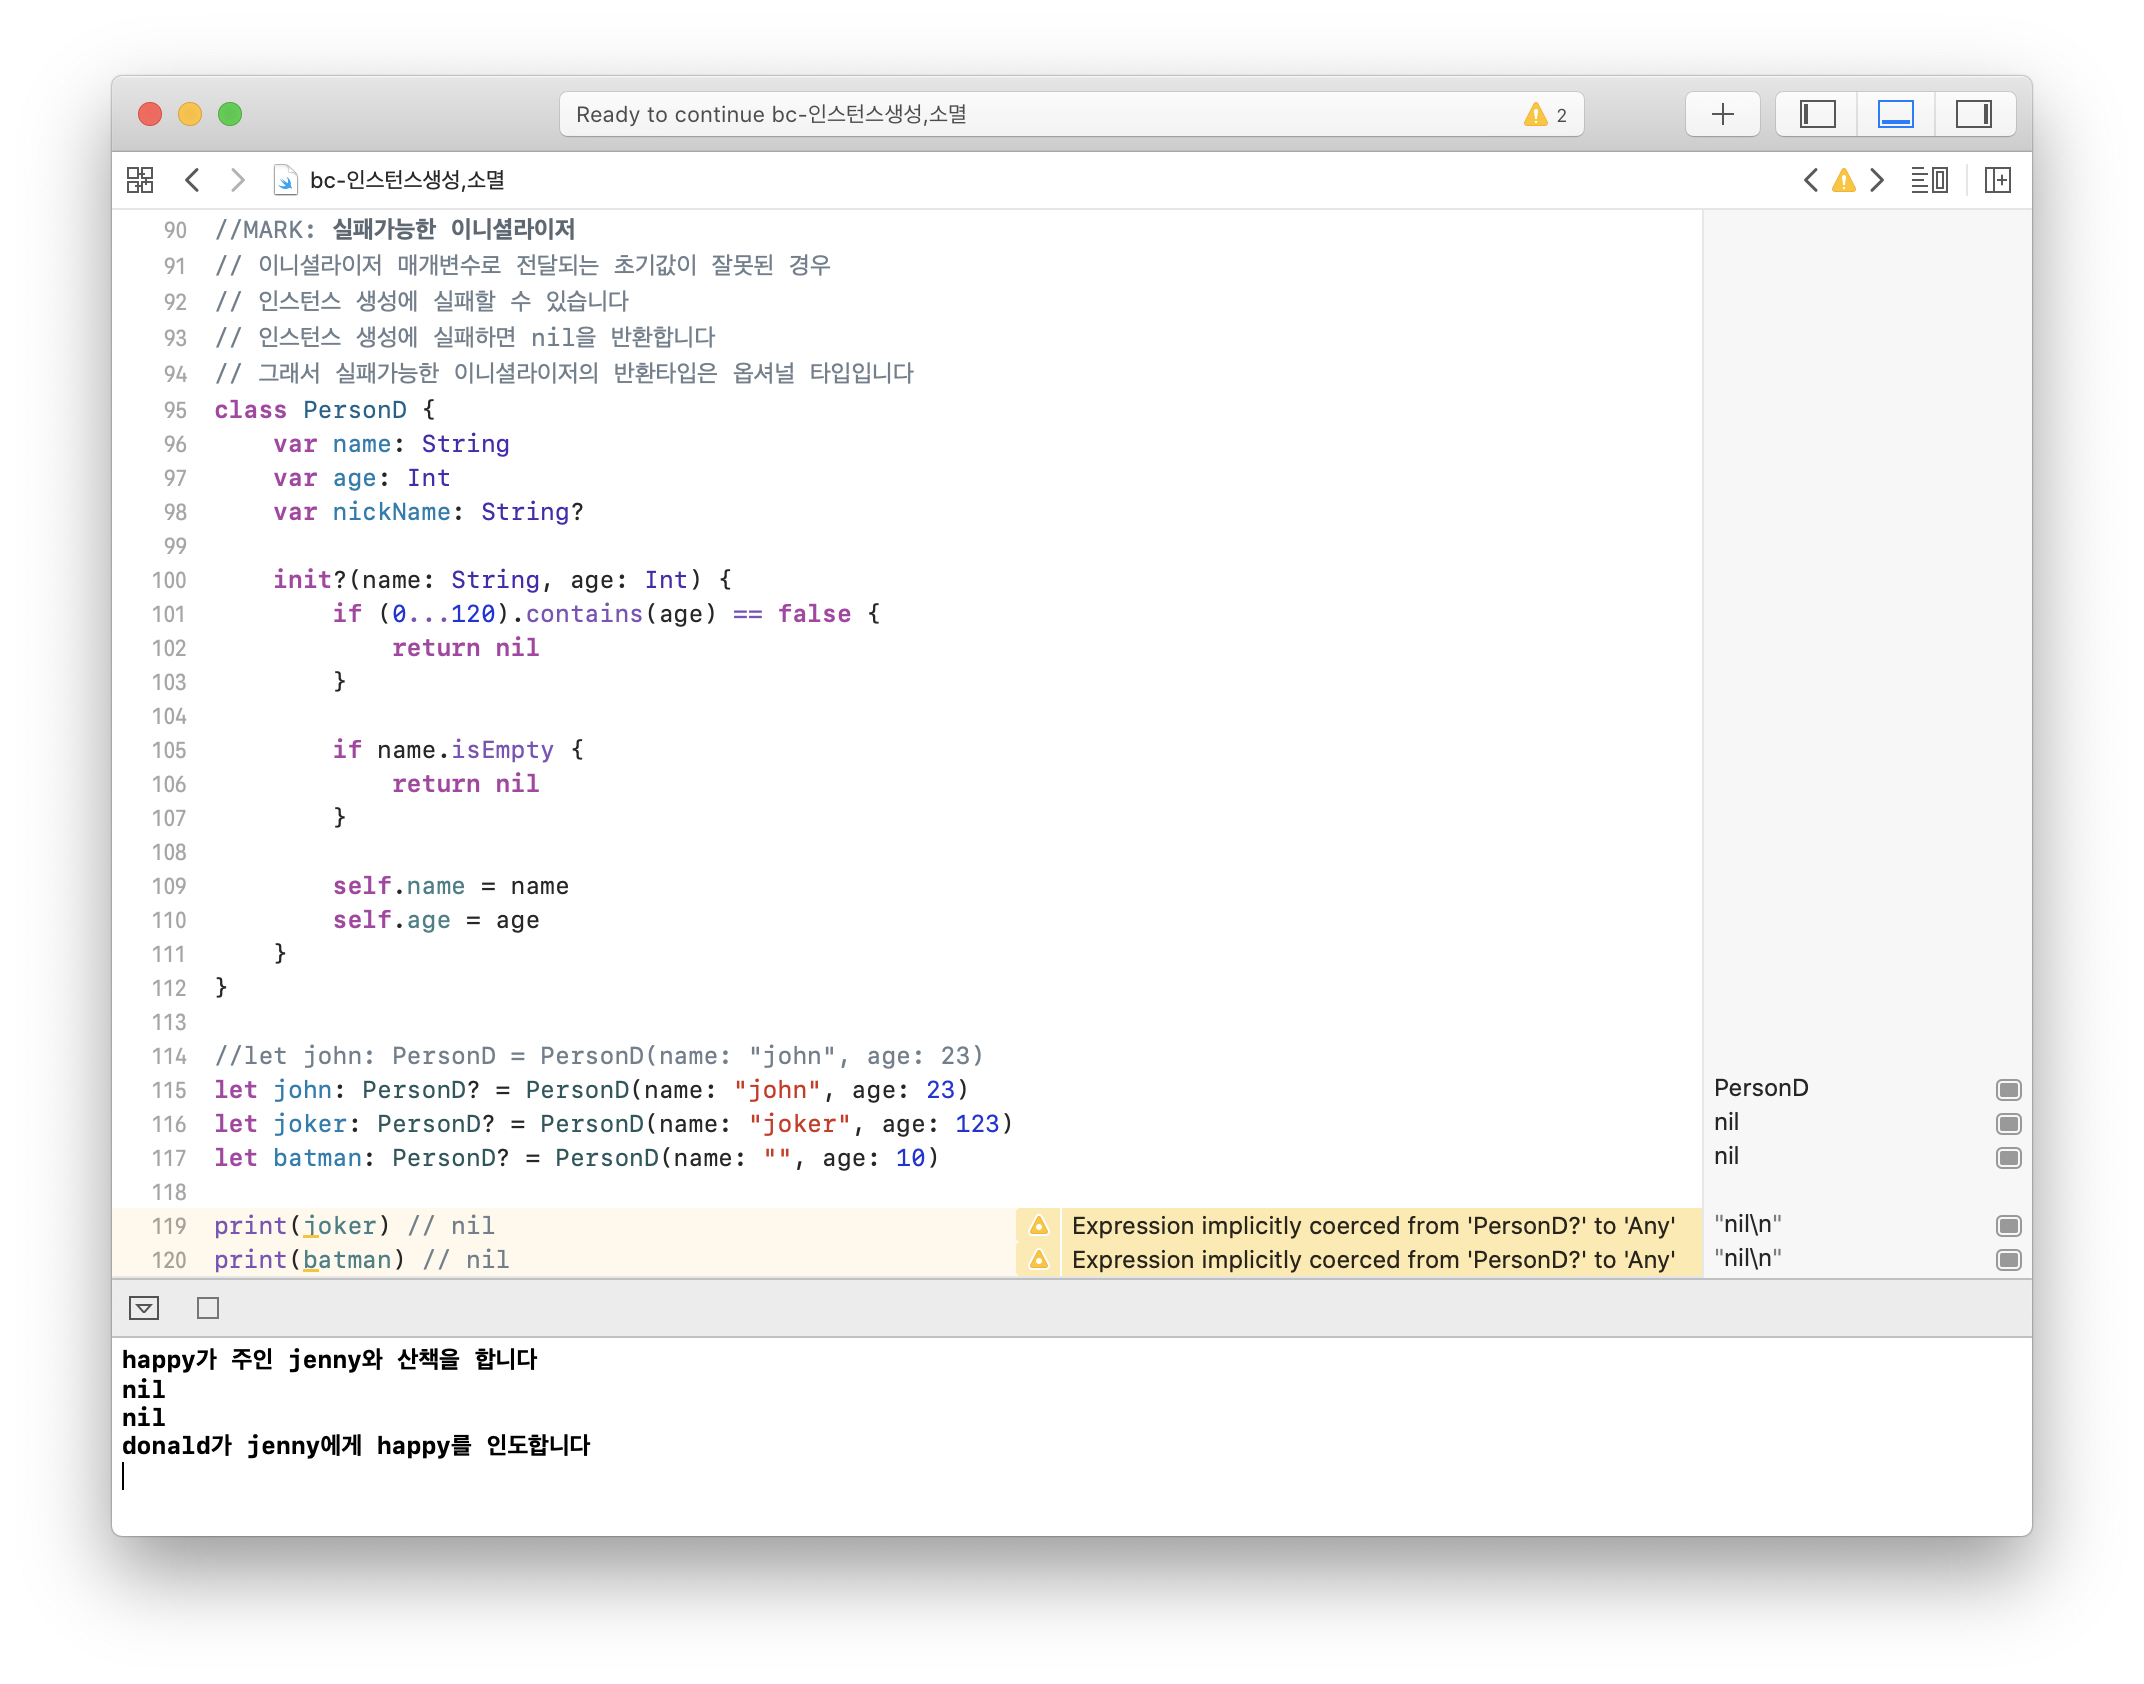Toggle the bottom debug area panel
This screenshot has height=1684, width=2144.
1895,114
